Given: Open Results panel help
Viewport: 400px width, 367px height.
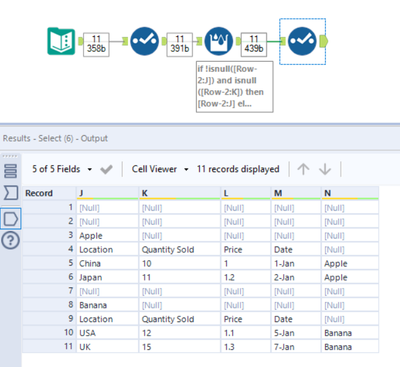Looking at the screenshot, I should pyautogui.click(x=11, y=240).
